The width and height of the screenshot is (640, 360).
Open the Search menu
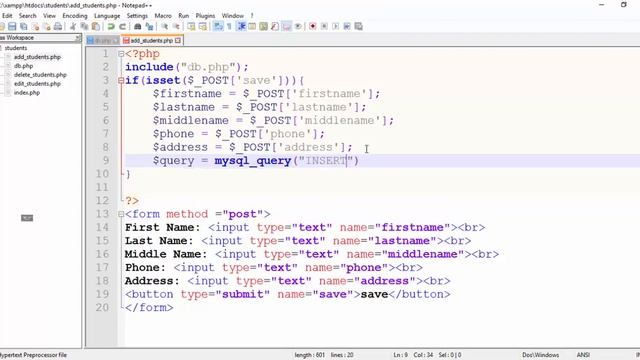28,16
